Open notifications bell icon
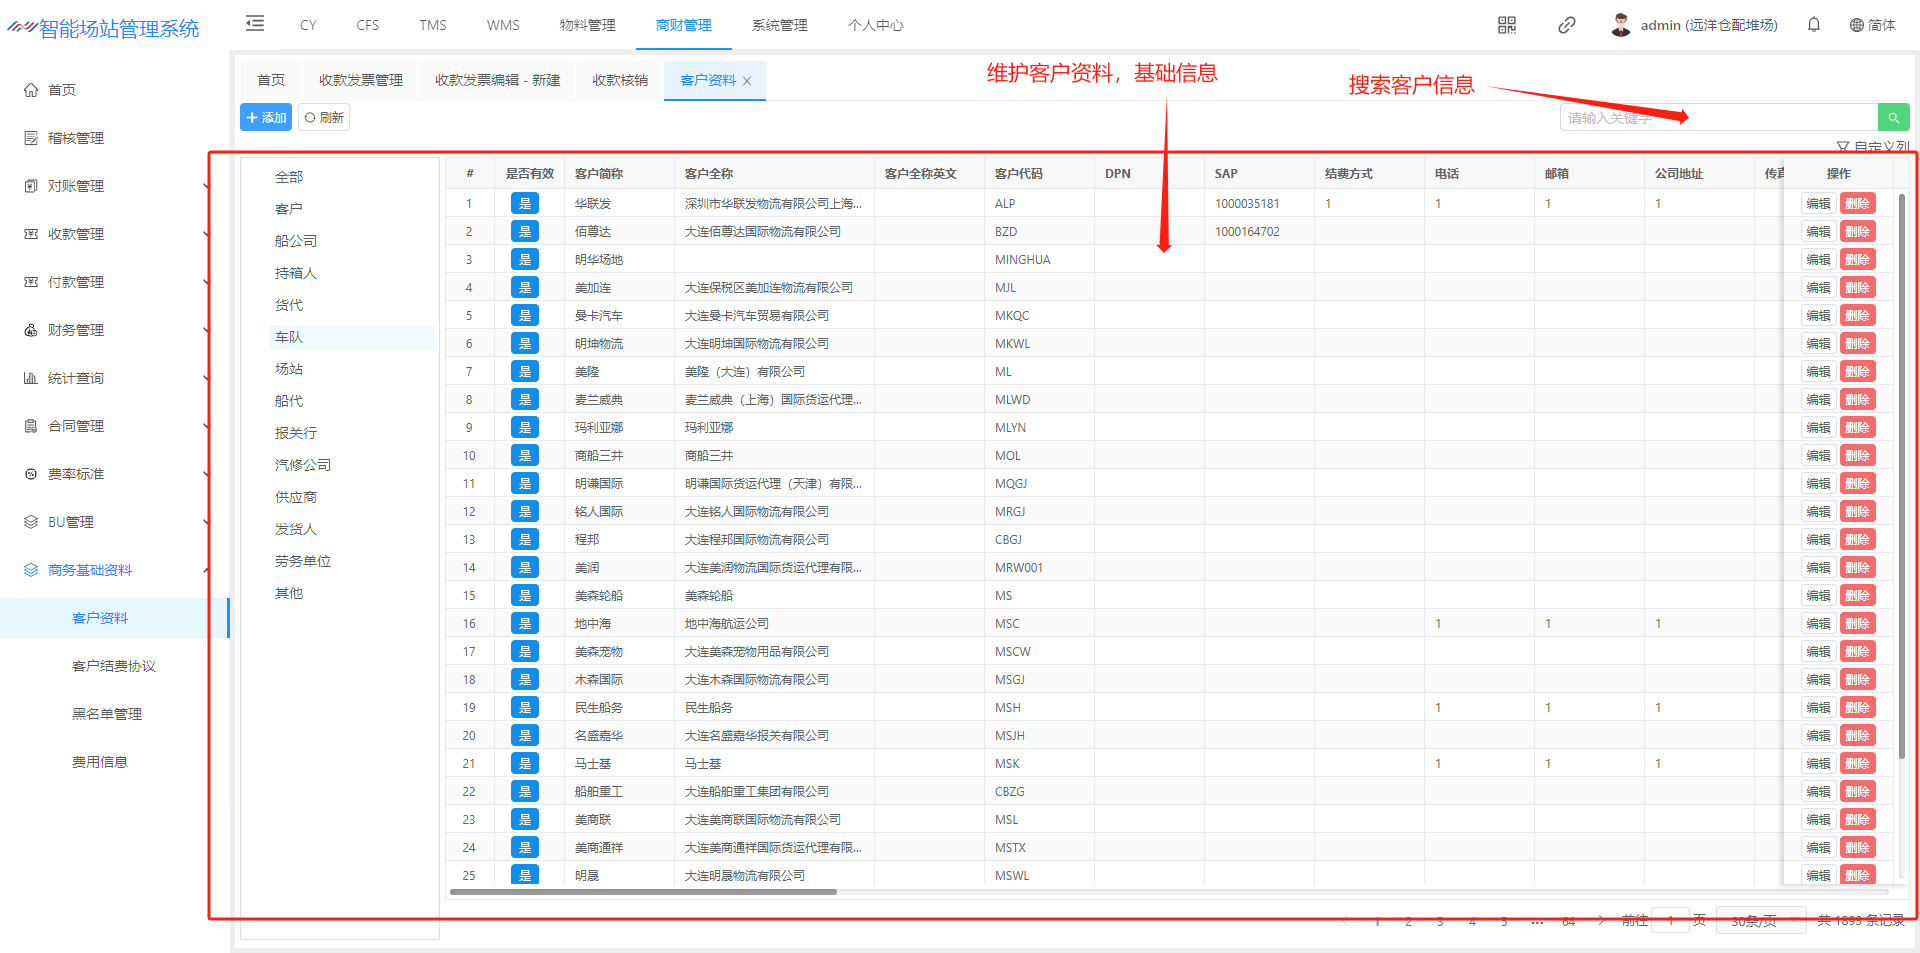 pos(1814,25)
